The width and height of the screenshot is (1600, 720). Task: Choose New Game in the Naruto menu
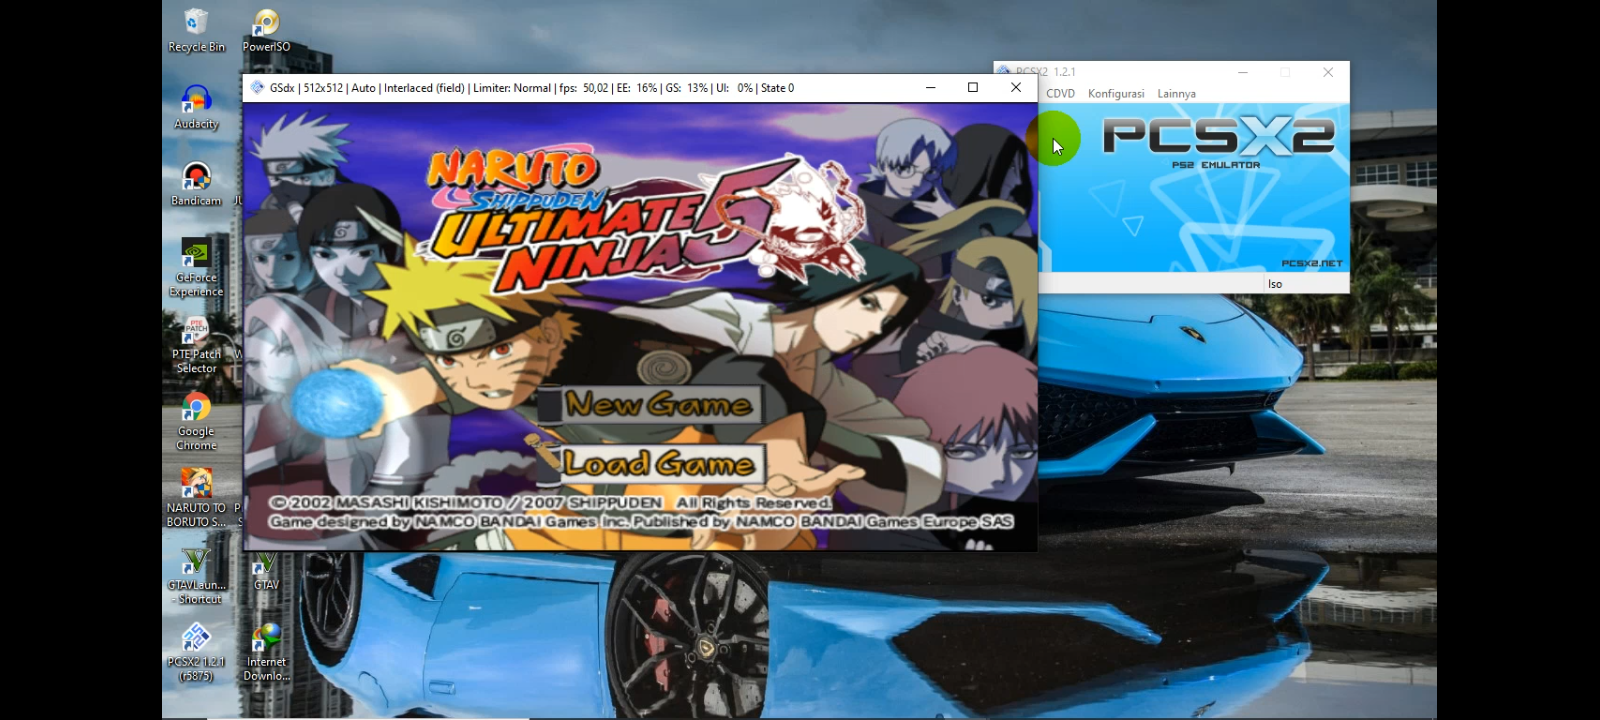point(657,404)
